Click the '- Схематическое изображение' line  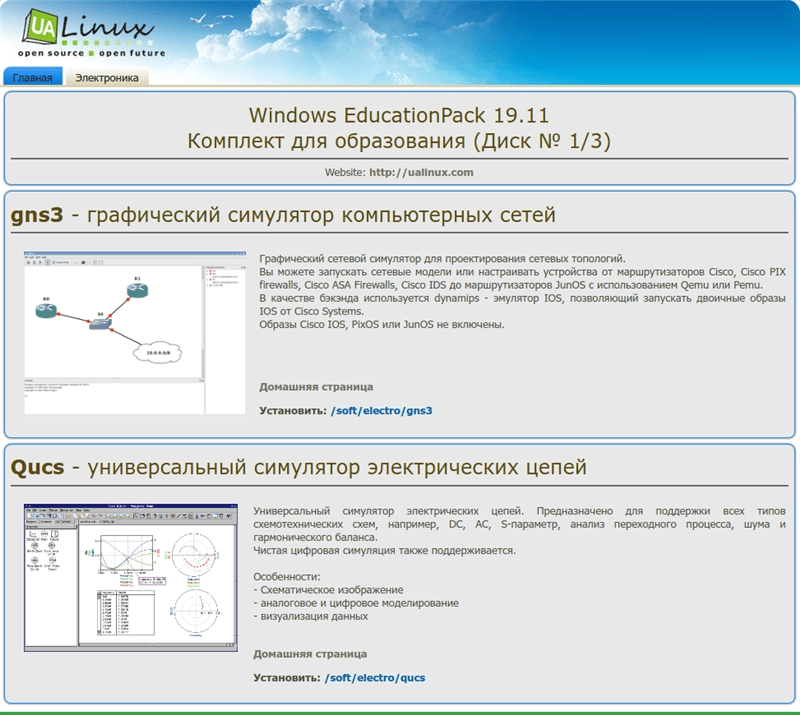click(328, 590)
